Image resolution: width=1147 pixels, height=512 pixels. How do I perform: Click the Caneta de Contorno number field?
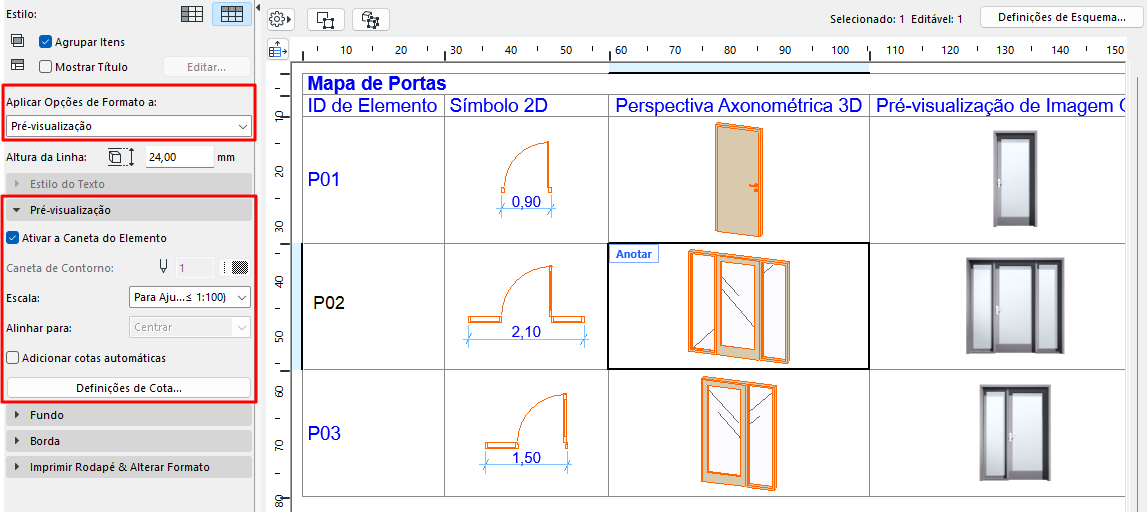coord(195,268)
